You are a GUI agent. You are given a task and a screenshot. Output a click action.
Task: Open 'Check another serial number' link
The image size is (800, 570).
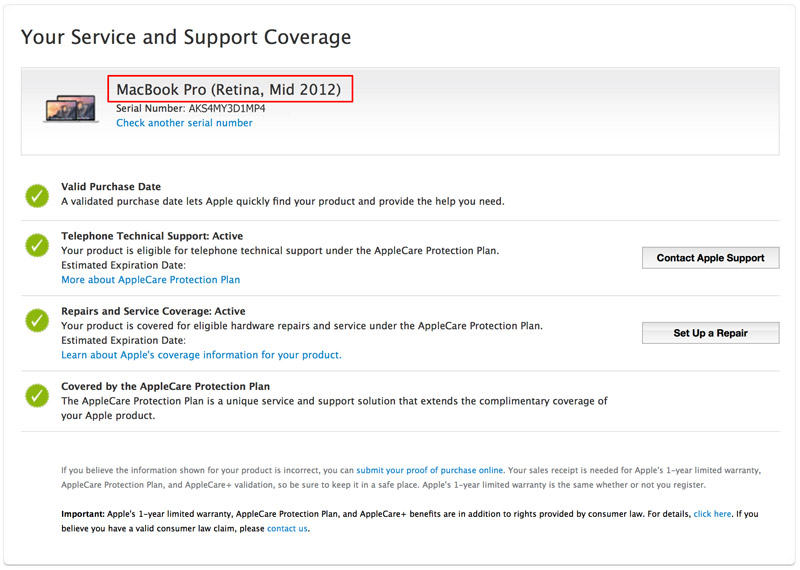[x=184, y=123]
